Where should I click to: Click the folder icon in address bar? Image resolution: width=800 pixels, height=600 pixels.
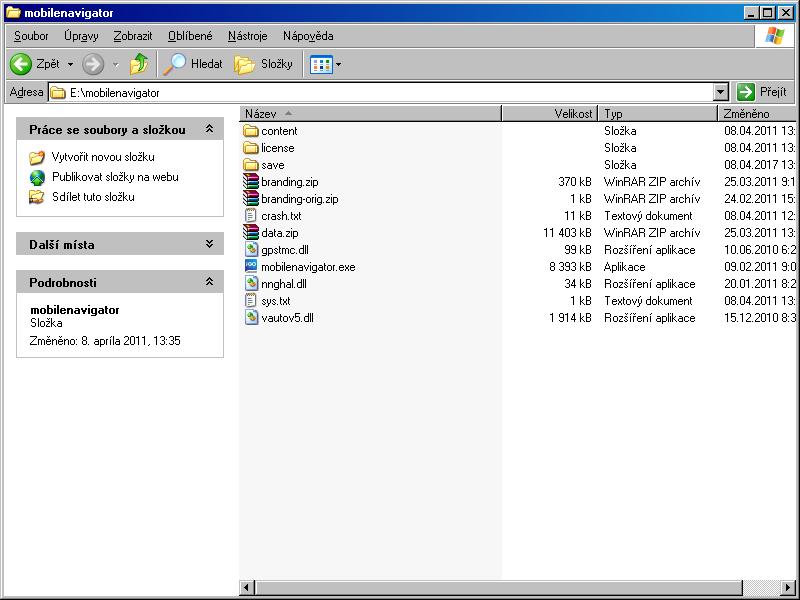point(58,93)
